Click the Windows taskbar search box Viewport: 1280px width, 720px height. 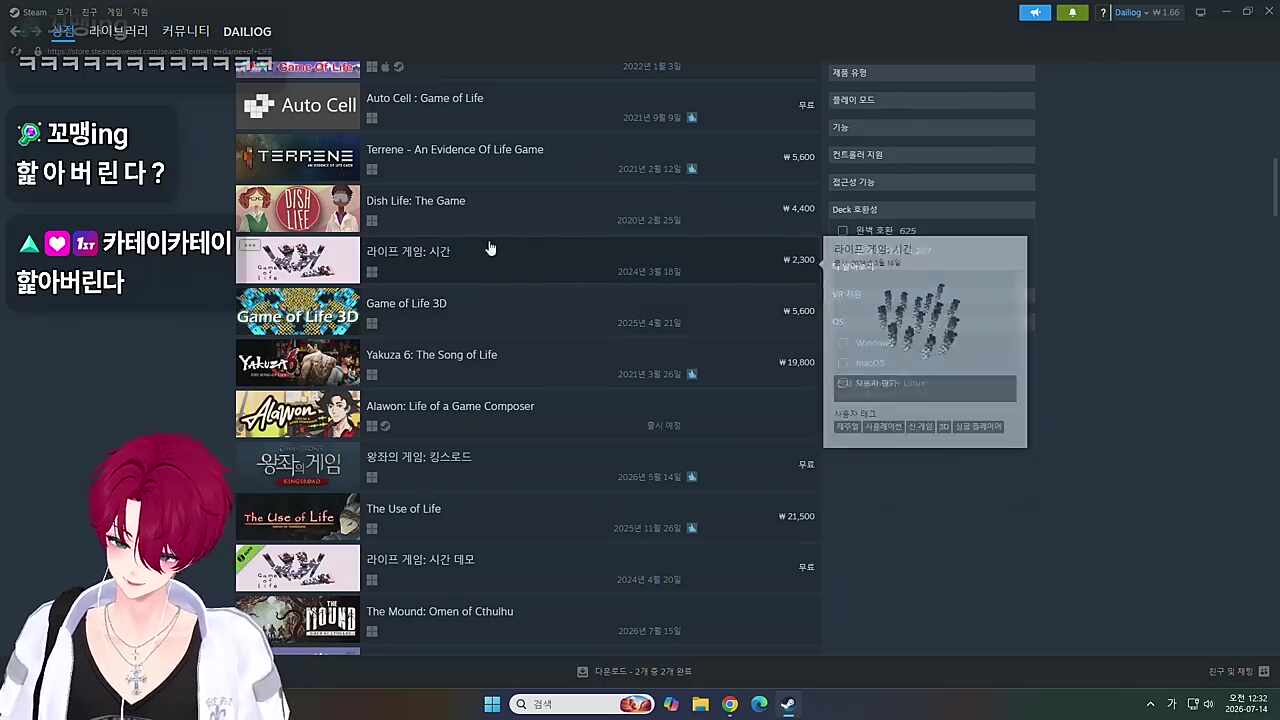pyautogui.click(x=582, y=704)
